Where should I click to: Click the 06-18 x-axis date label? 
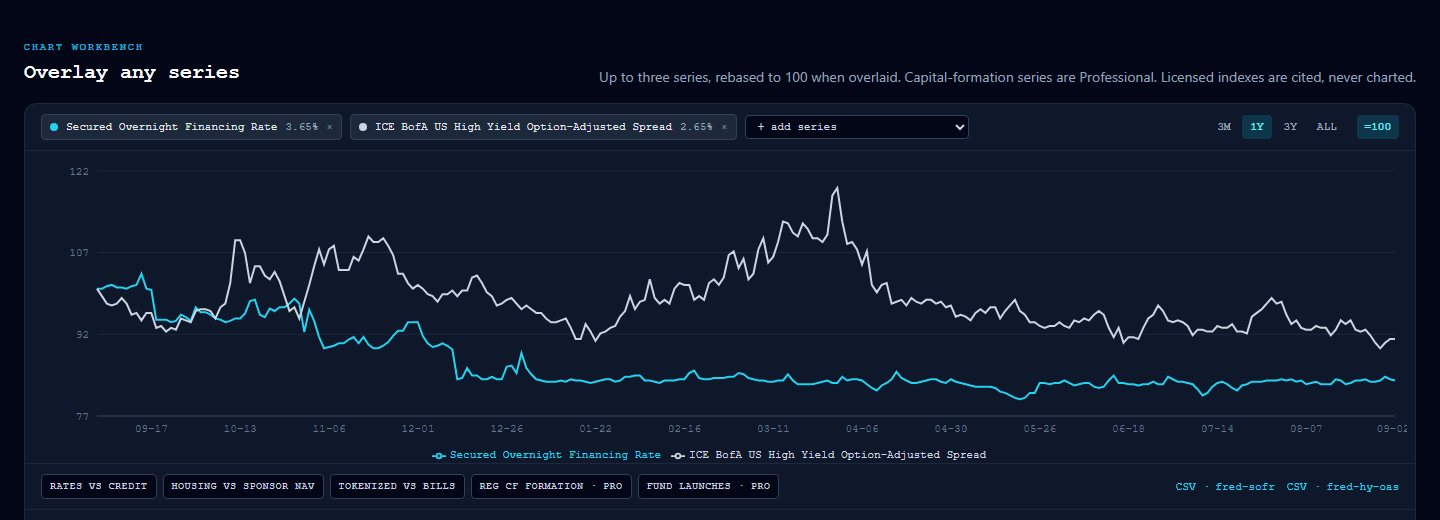[x=1129, y=428]
